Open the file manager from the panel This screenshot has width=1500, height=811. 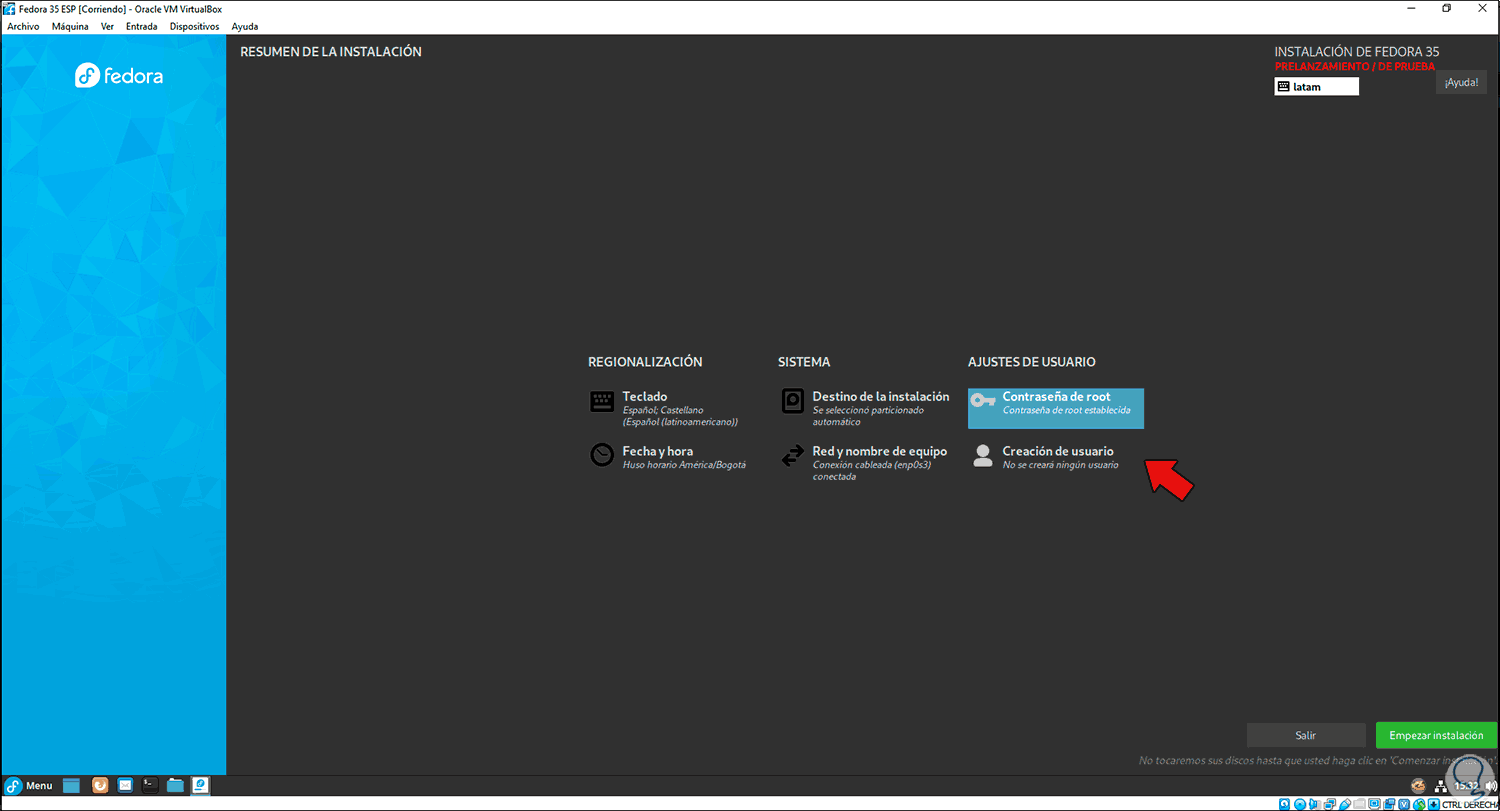(x=175, y=786)
